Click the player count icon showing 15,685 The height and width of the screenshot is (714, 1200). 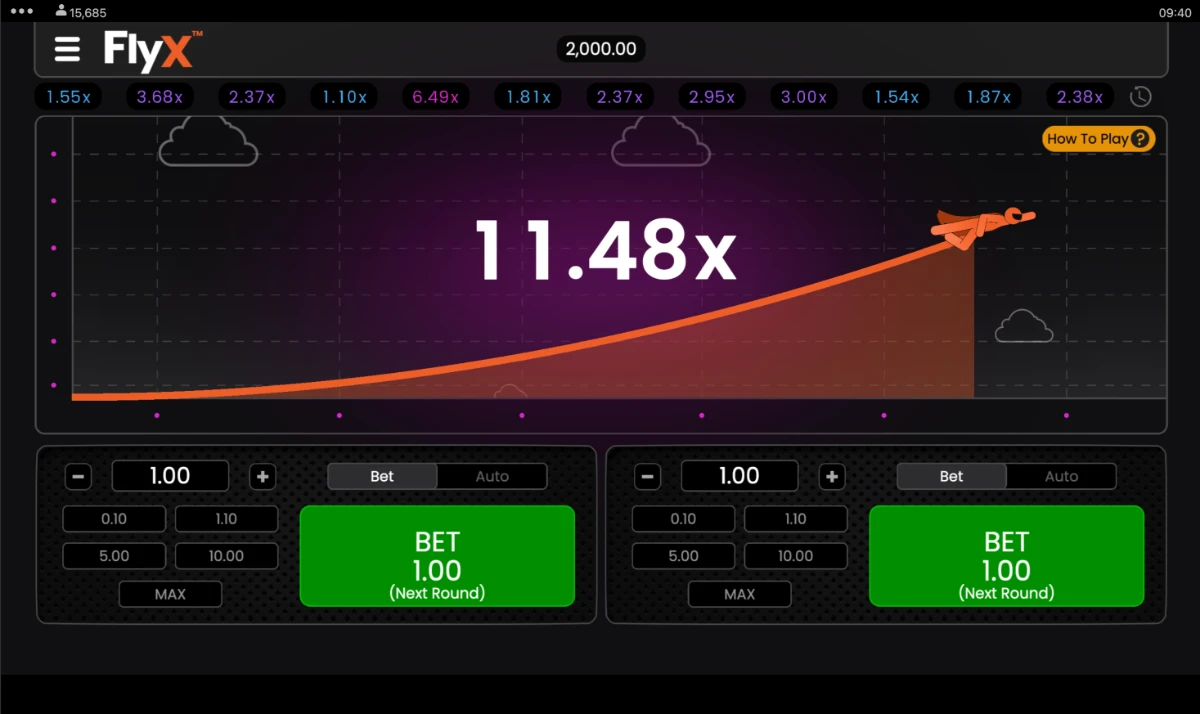(62, 12)
